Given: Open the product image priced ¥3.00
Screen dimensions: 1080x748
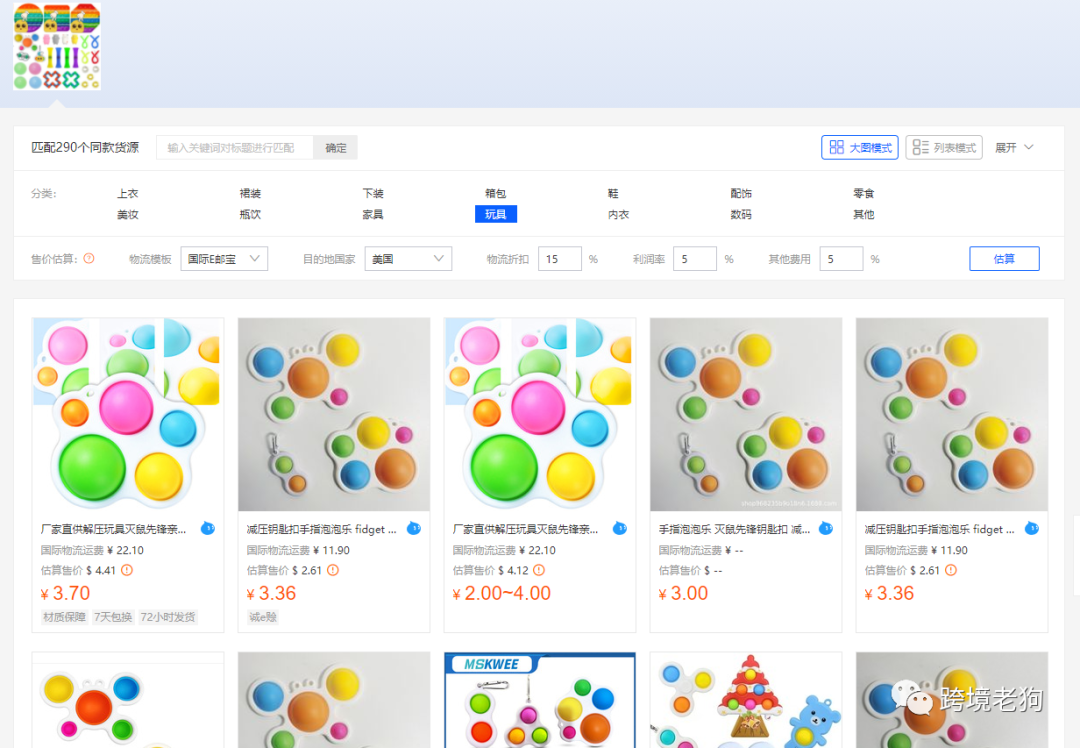Looking at the screenshot, I should tap(746, 414).
